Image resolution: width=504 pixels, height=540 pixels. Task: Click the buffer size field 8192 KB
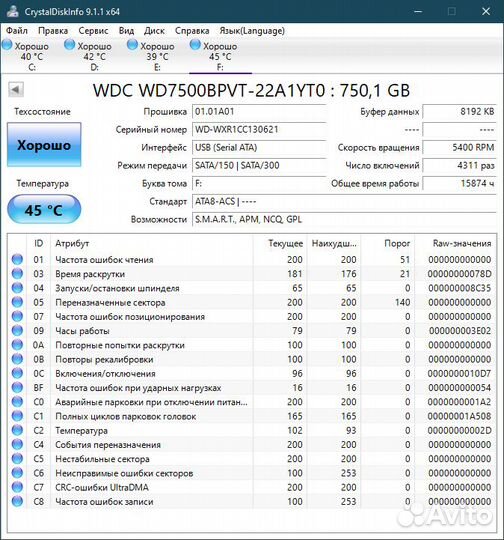[x=459, y=112]
